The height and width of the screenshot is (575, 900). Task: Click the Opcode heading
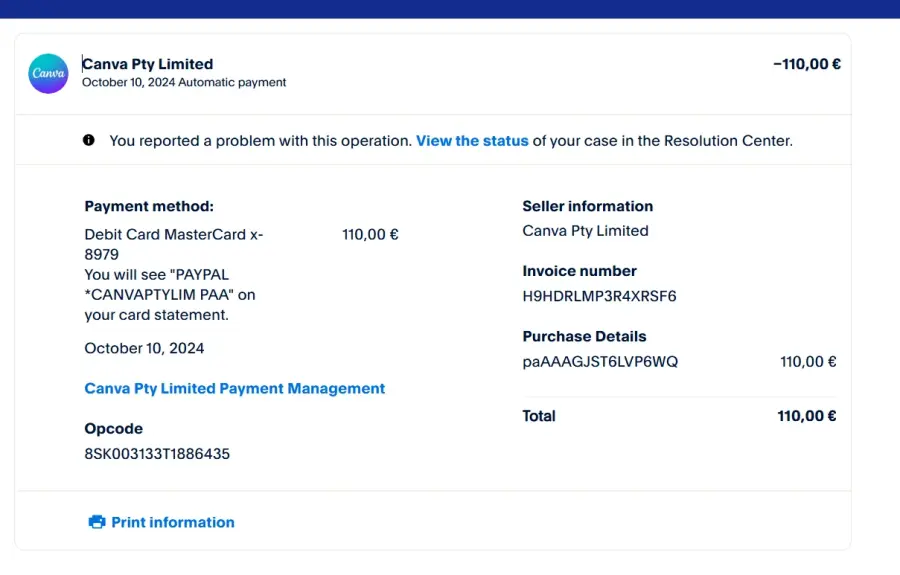pos(114,429)
